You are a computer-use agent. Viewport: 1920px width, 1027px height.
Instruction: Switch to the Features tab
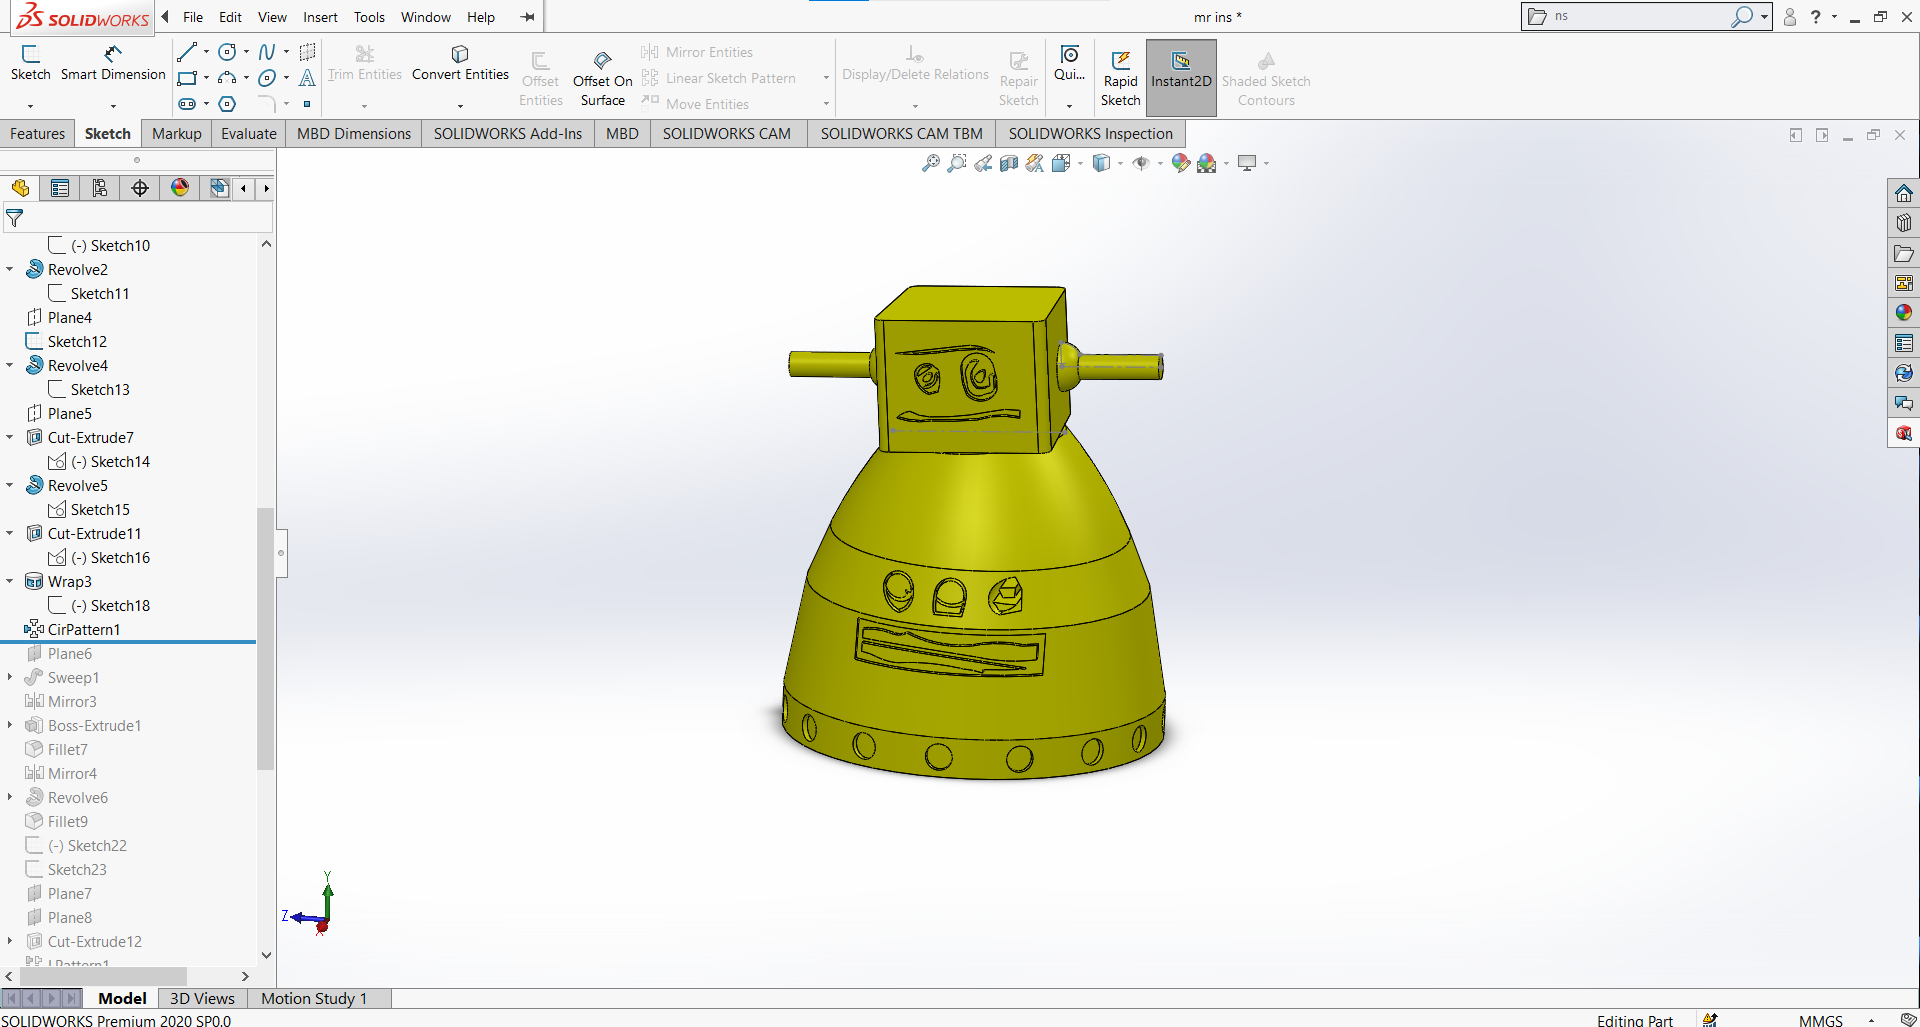pos(37,134)
